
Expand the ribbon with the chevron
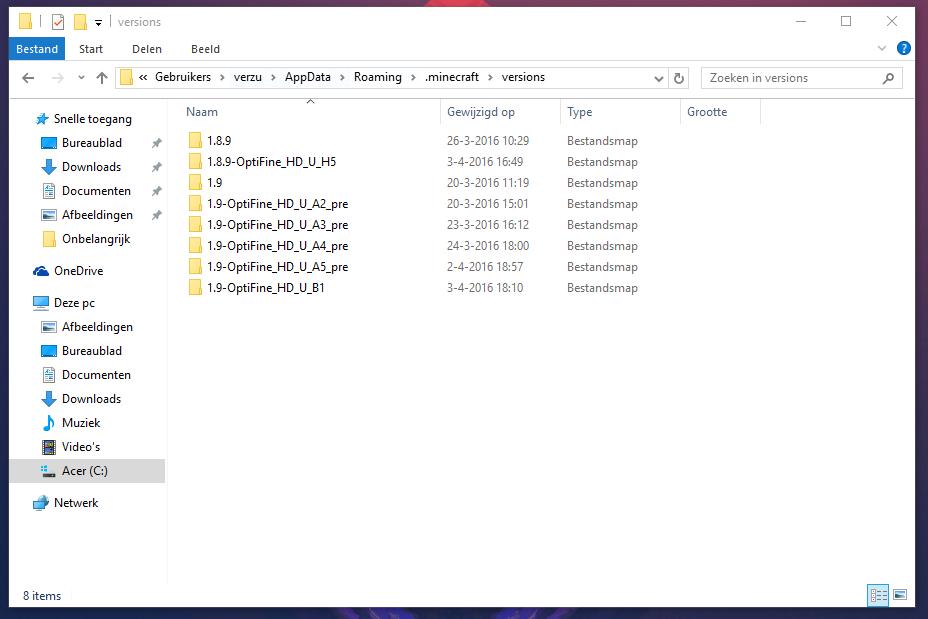(x=882, y=49)
